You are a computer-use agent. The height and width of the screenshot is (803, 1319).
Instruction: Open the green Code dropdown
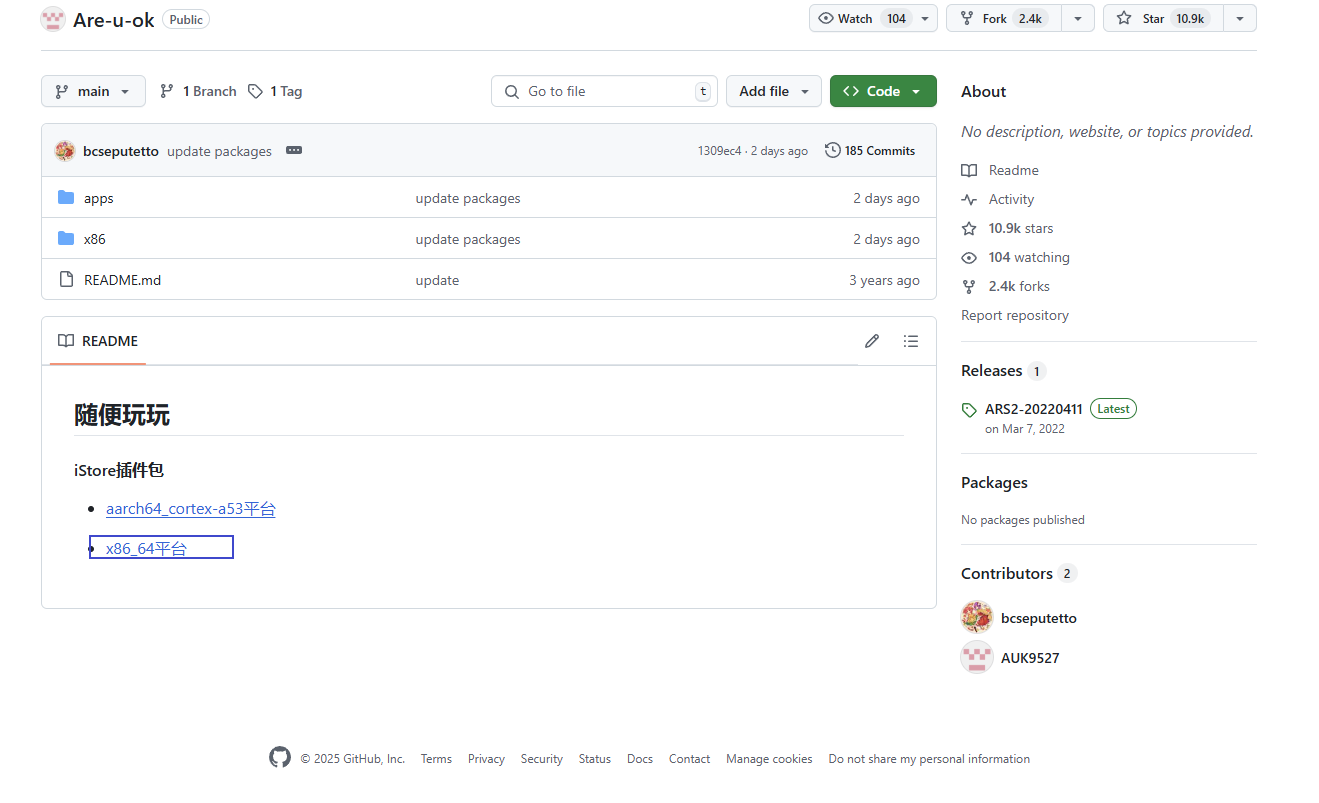[x=883, y=91]
